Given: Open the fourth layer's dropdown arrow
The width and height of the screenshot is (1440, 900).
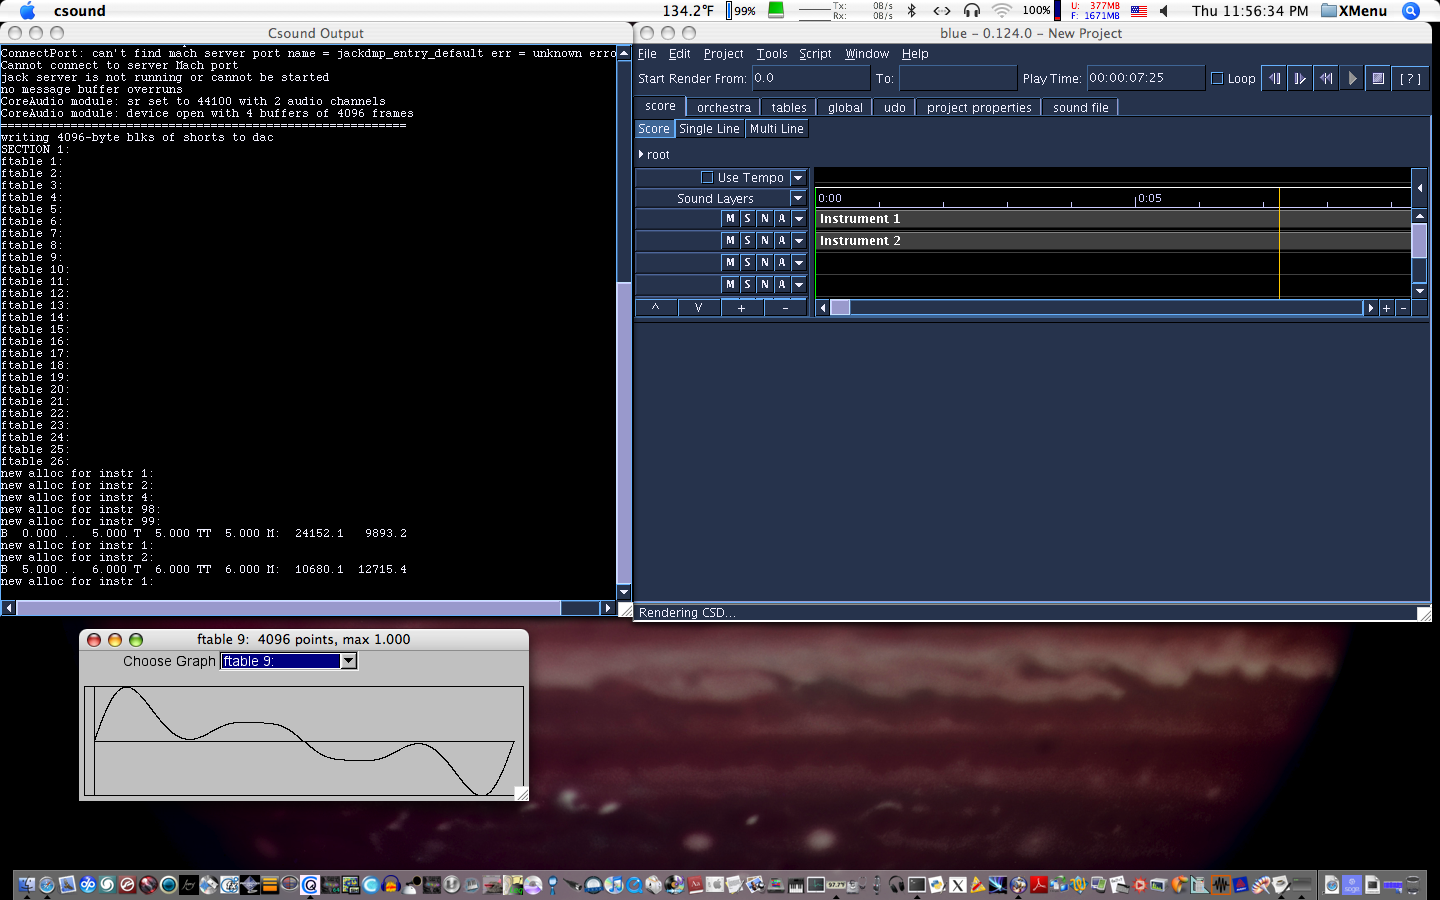Looking at the screenshot, I should 799,284.
